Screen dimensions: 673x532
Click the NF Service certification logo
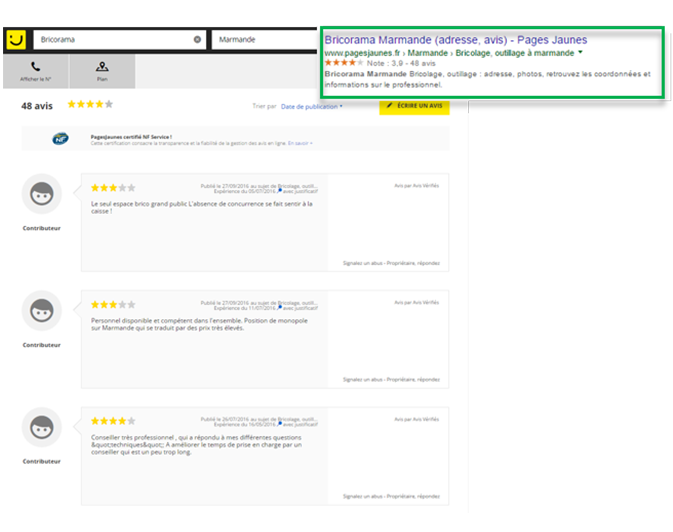[x=61, y=139]
